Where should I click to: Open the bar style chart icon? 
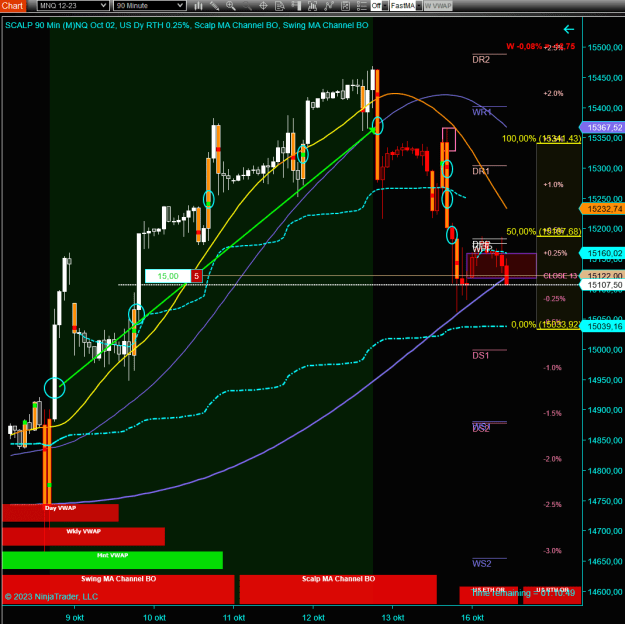(x=198, y=6)
